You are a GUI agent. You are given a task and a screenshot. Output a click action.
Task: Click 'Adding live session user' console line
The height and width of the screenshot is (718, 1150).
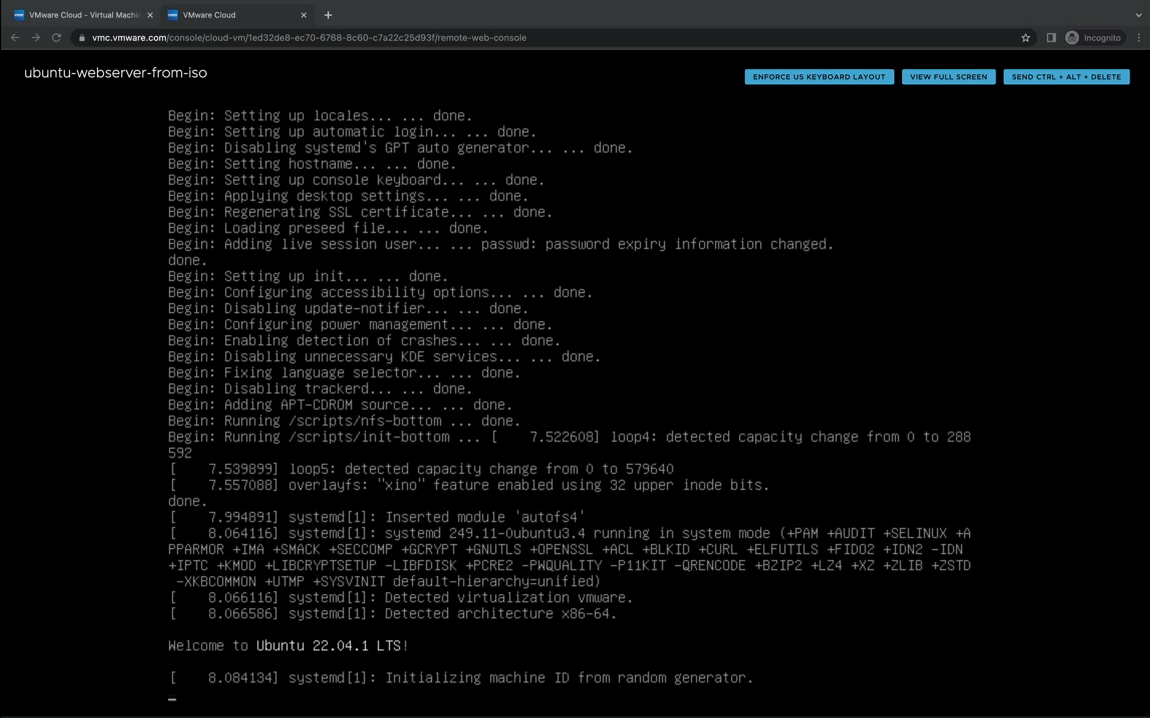(501, 244)
